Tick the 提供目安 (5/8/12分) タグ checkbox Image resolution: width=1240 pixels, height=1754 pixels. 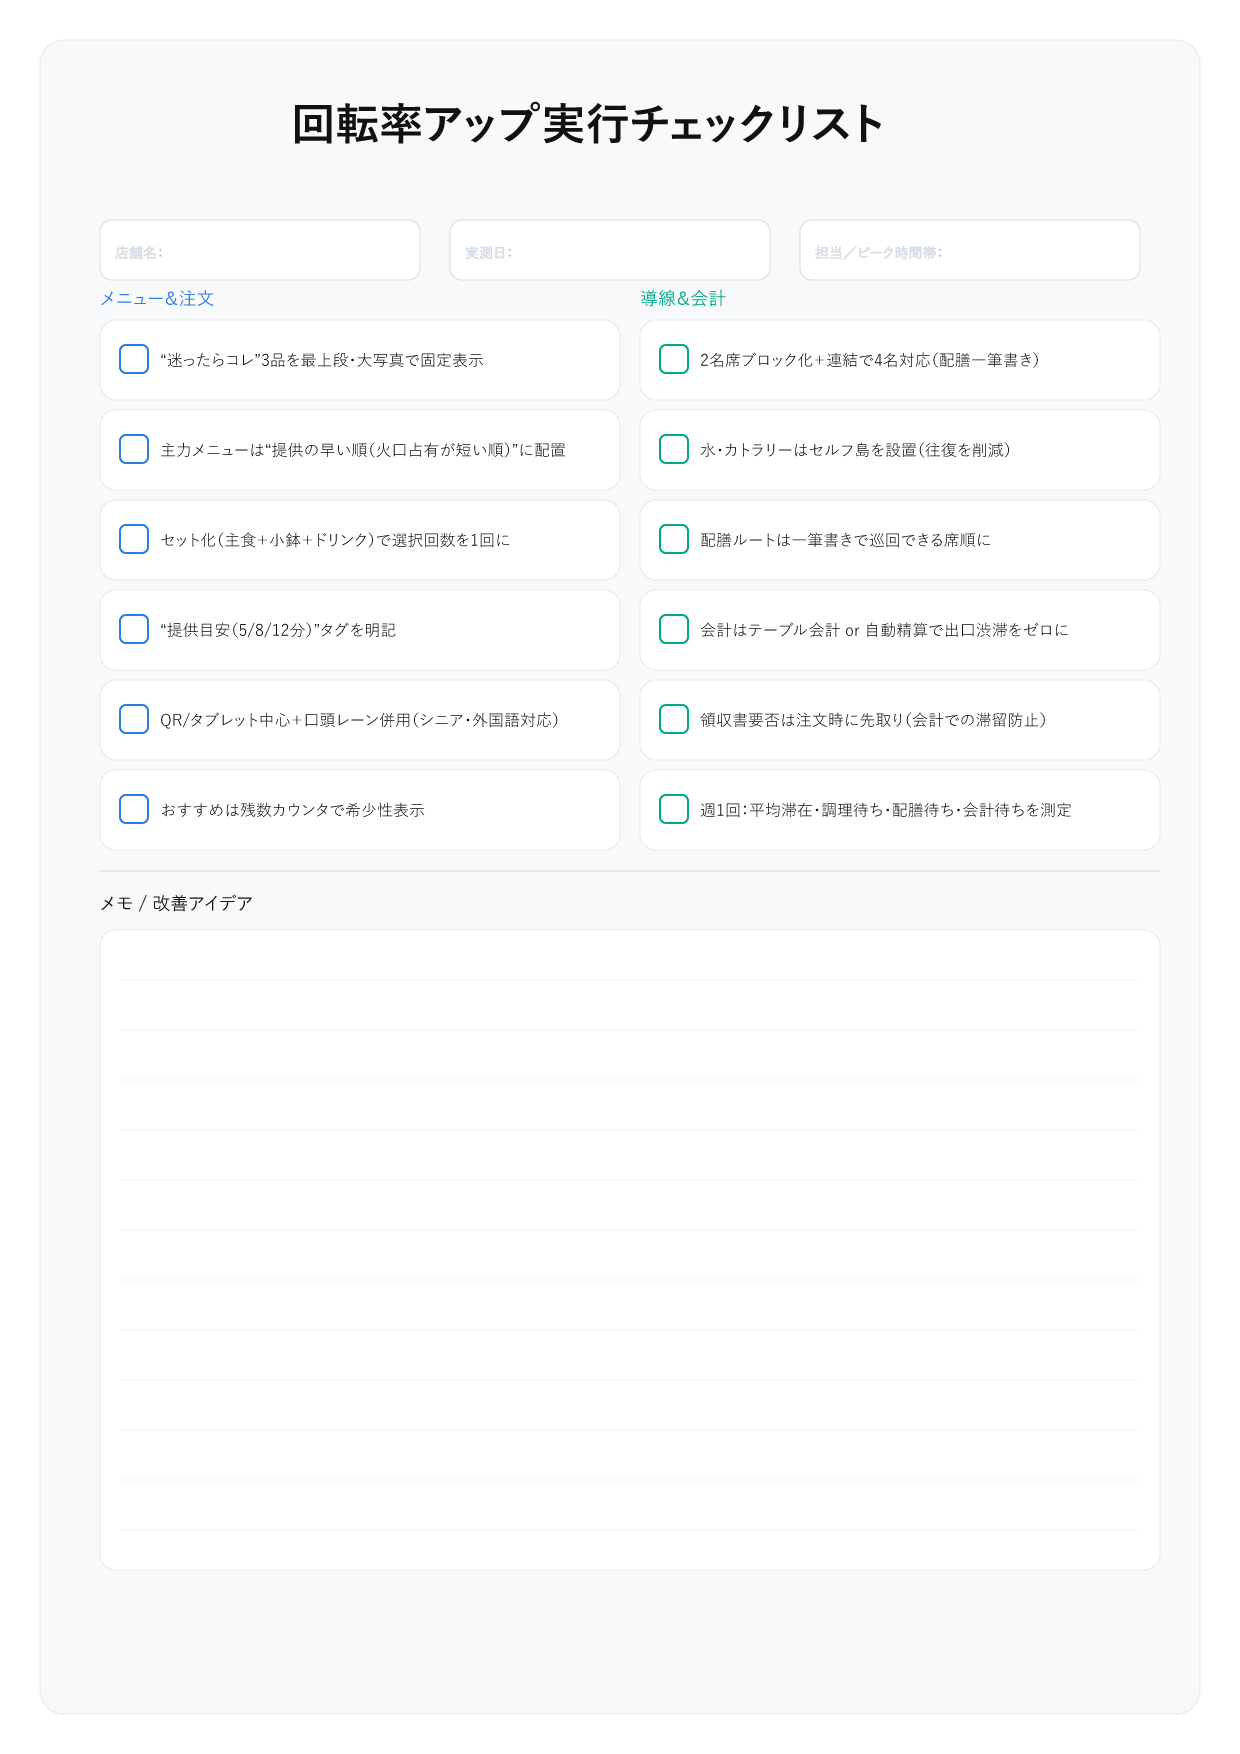[x=134, y=629]
